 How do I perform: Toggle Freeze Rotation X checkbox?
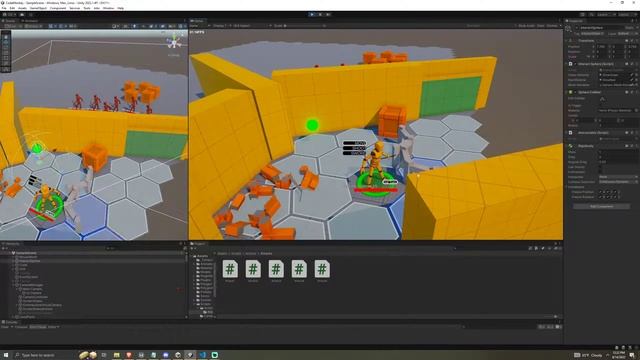pos(601,197)
